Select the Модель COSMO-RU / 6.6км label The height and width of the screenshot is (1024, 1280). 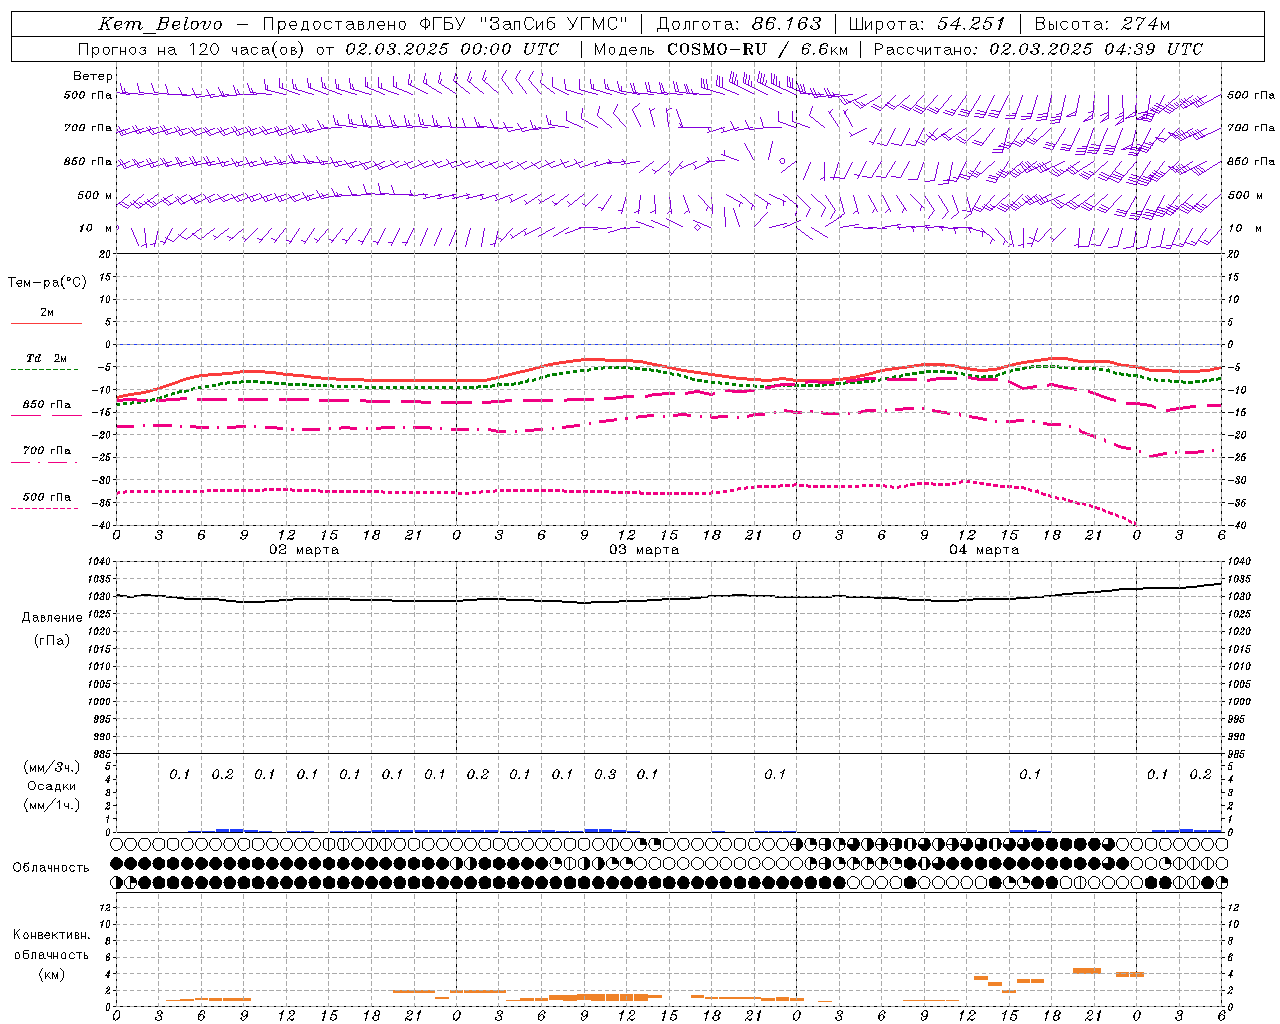coord(721,49)
